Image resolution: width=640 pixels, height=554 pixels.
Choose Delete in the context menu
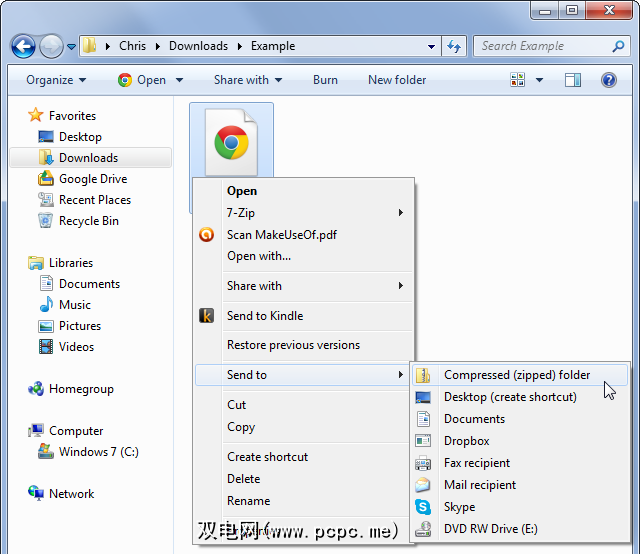point(303,478)
